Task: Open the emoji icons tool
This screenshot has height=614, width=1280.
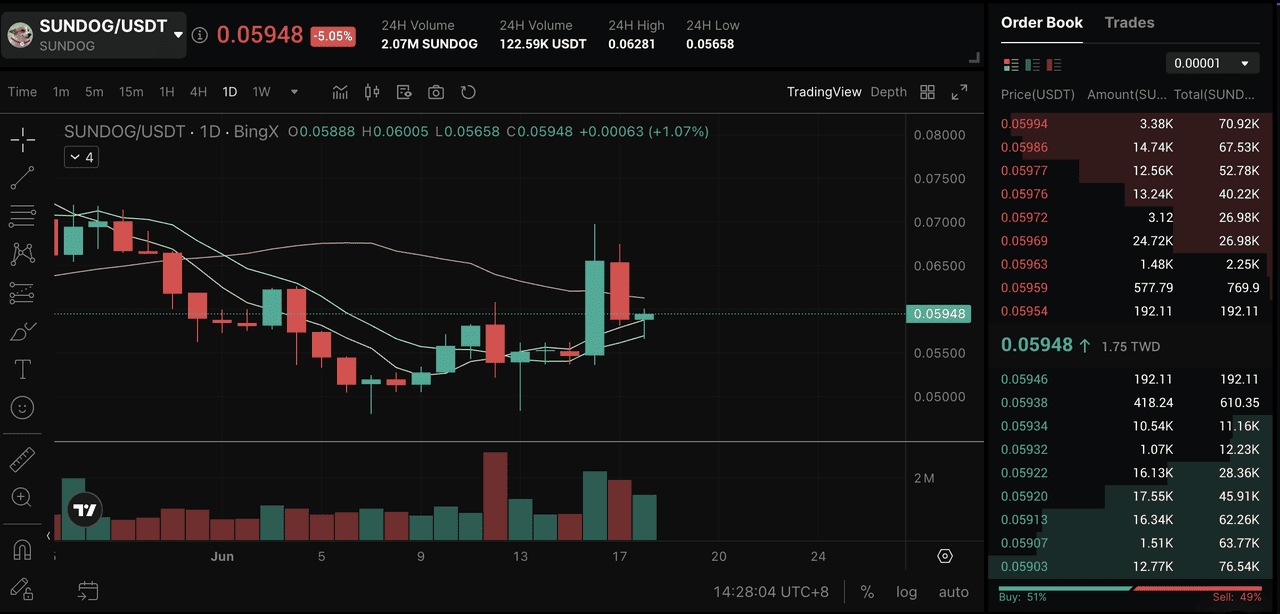Action: [22, 407]
